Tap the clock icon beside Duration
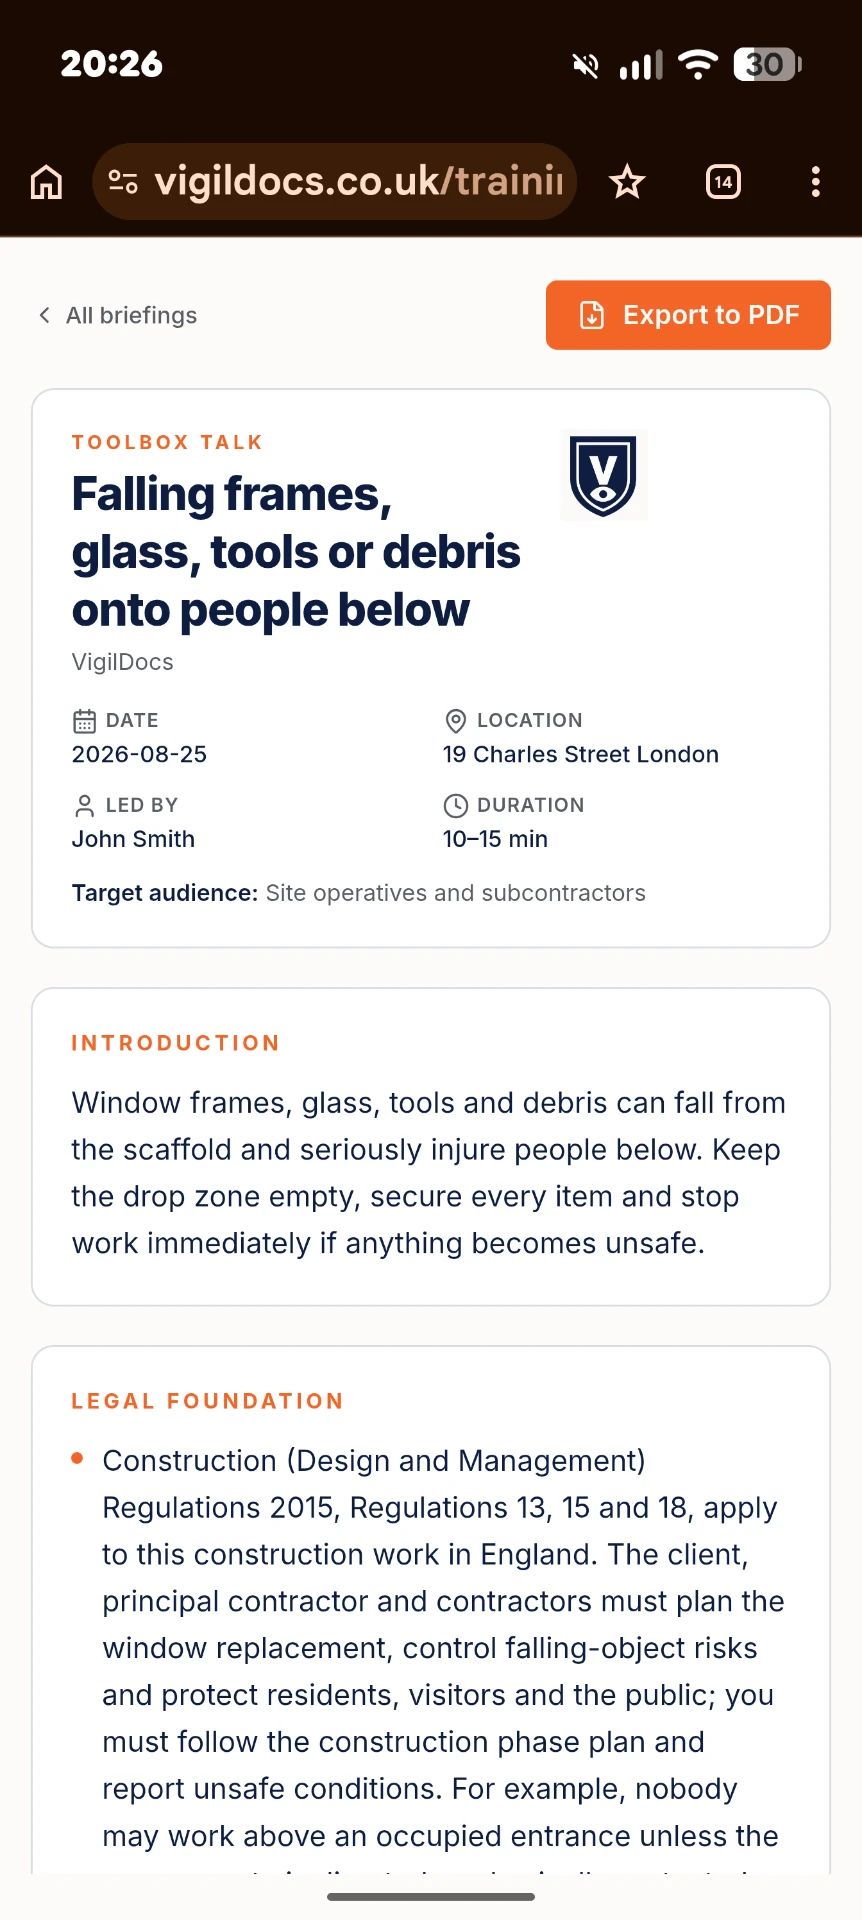Screen dimensions: 862x1920 tap(456, 805)
